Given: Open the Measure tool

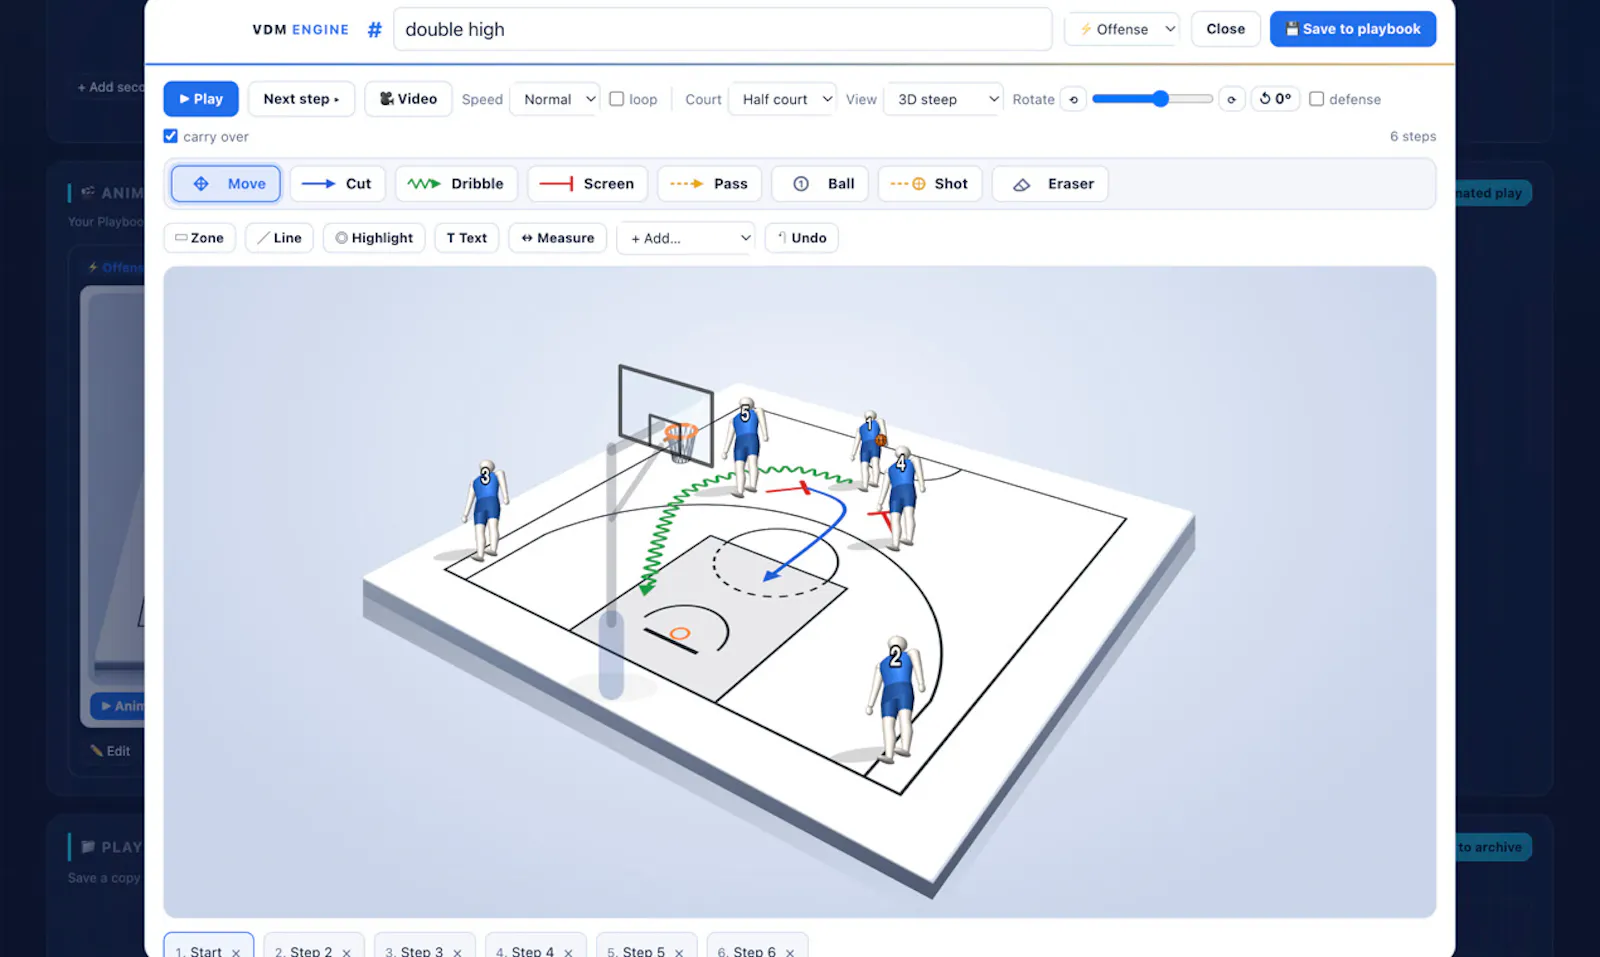Looking at the screenshot, I should click(x=558, y=238).
